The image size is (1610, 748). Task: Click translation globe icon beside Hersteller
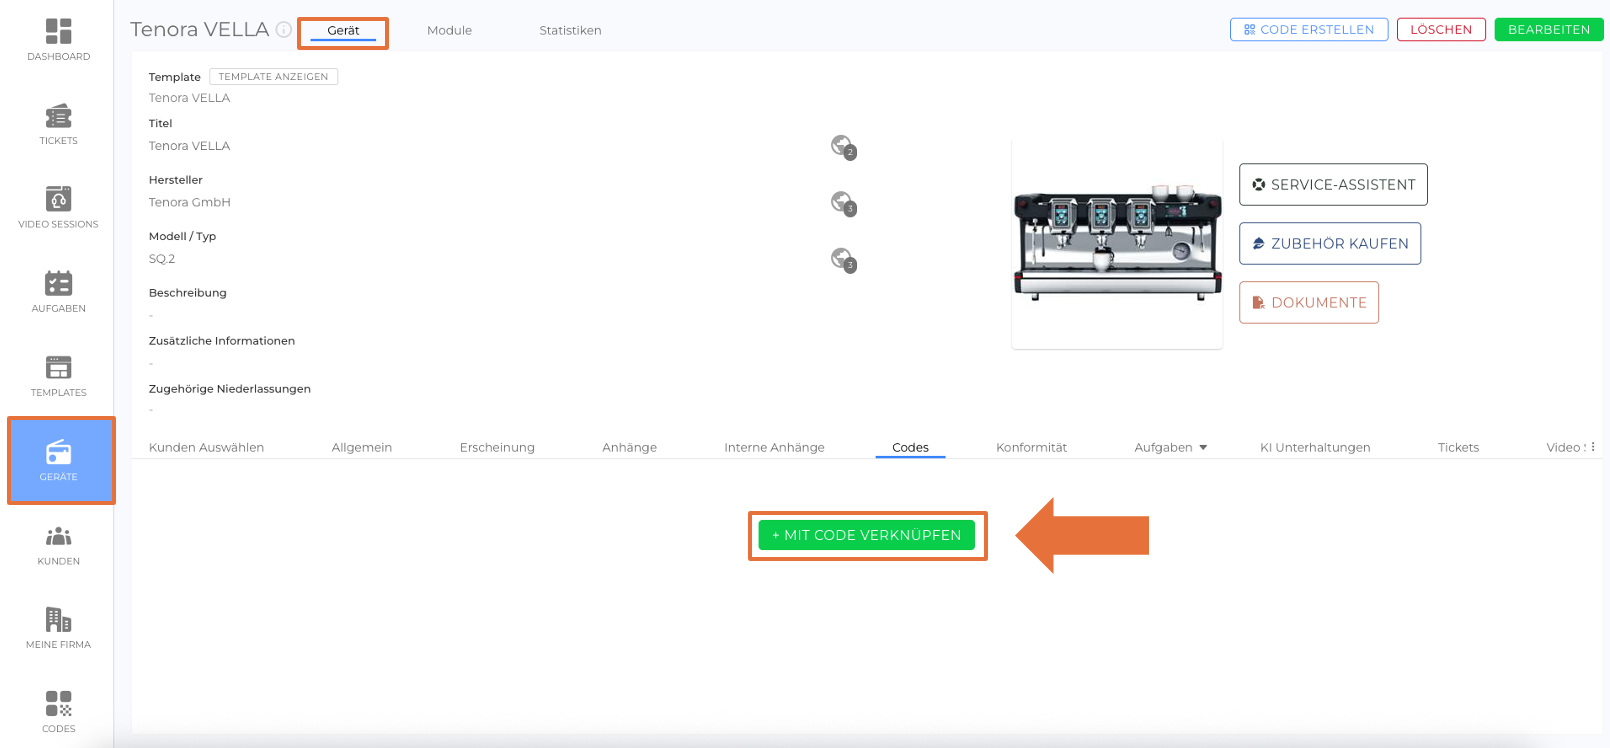coord(843,203)
